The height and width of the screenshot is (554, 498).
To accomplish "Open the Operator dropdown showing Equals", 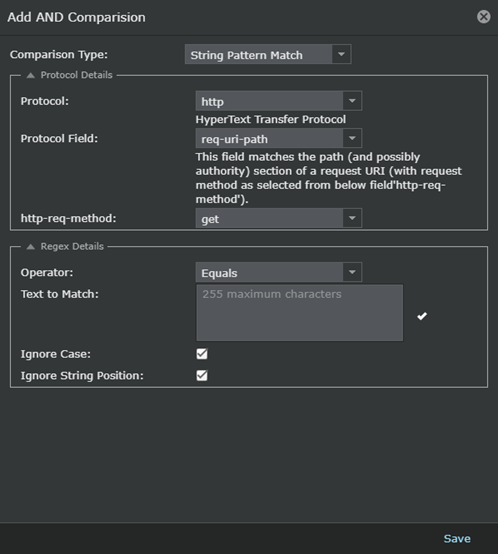I will 279,272.
